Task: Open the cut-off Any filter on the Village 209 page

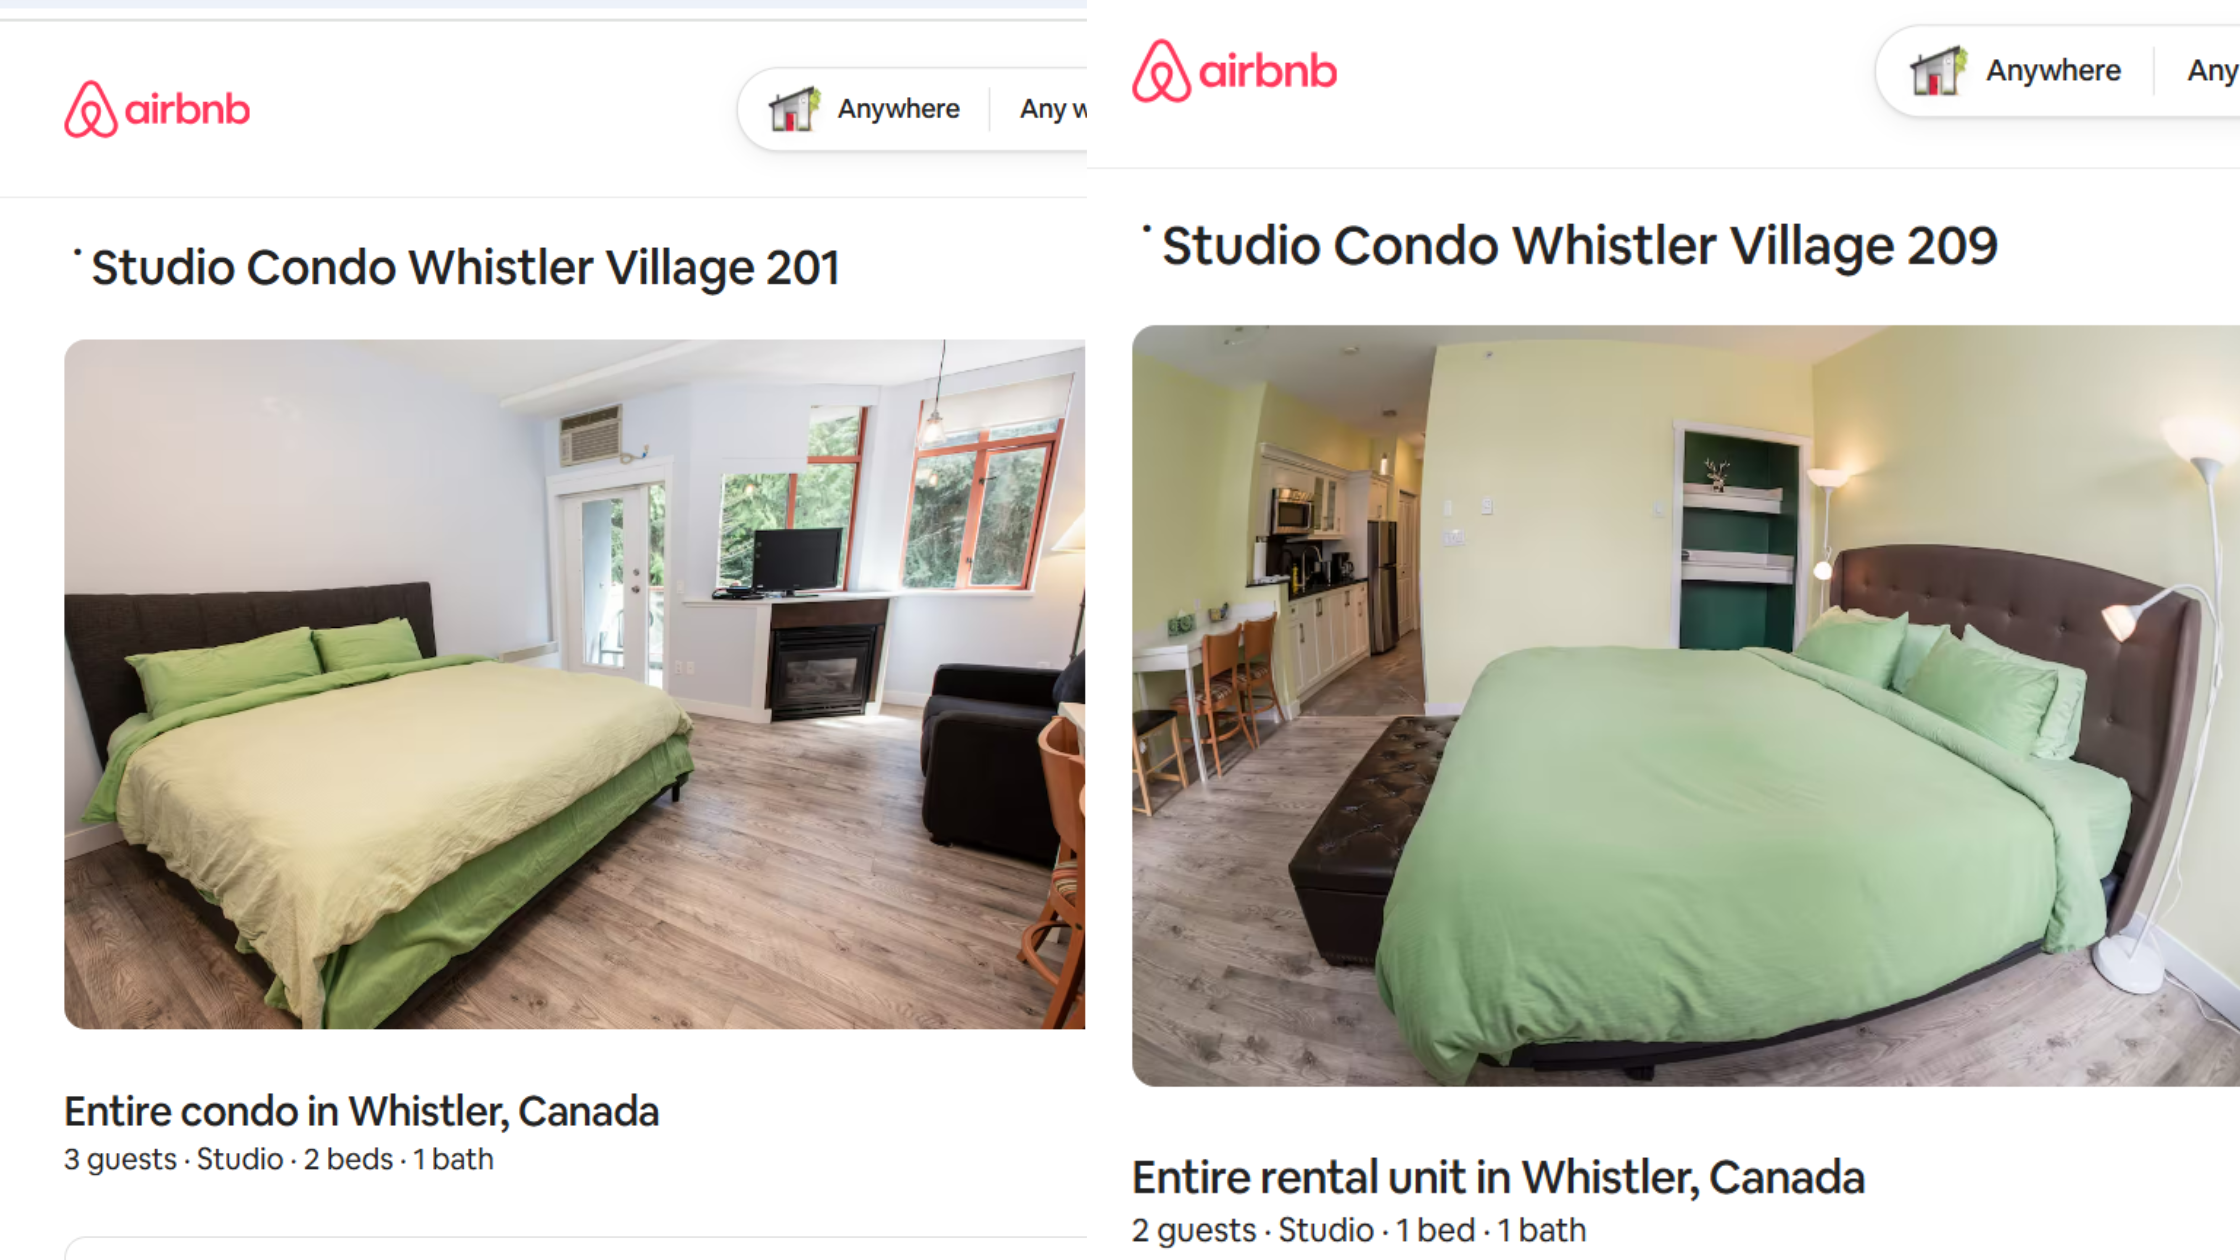Action: tap(2212, 71)
